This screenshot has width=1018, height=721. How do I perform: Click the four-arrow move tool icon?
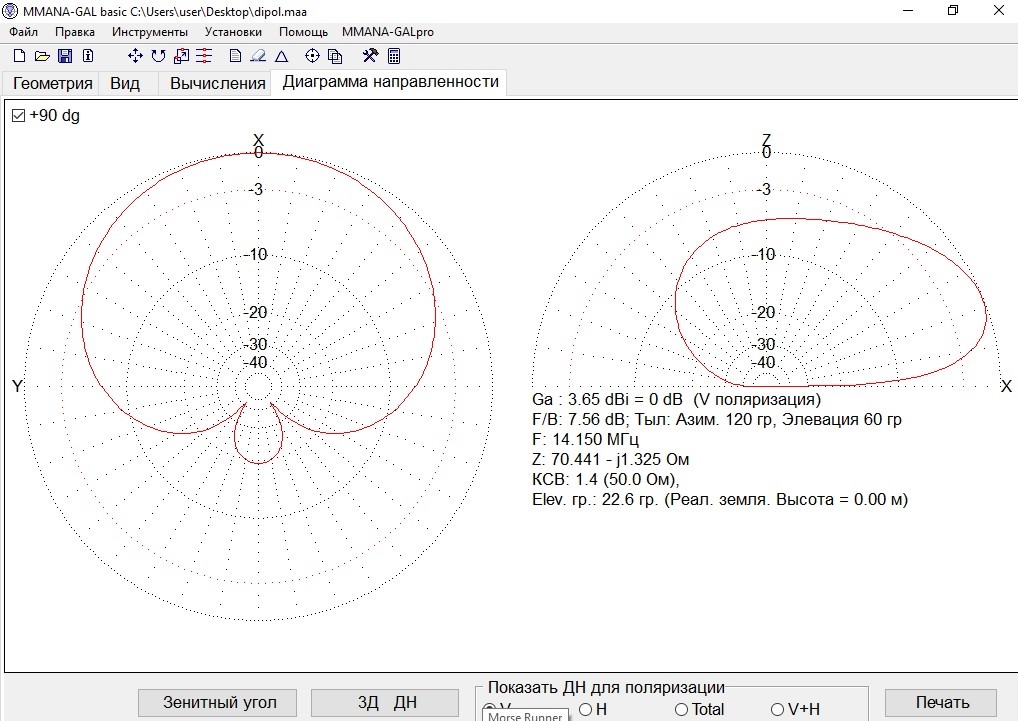coord(136,56)
